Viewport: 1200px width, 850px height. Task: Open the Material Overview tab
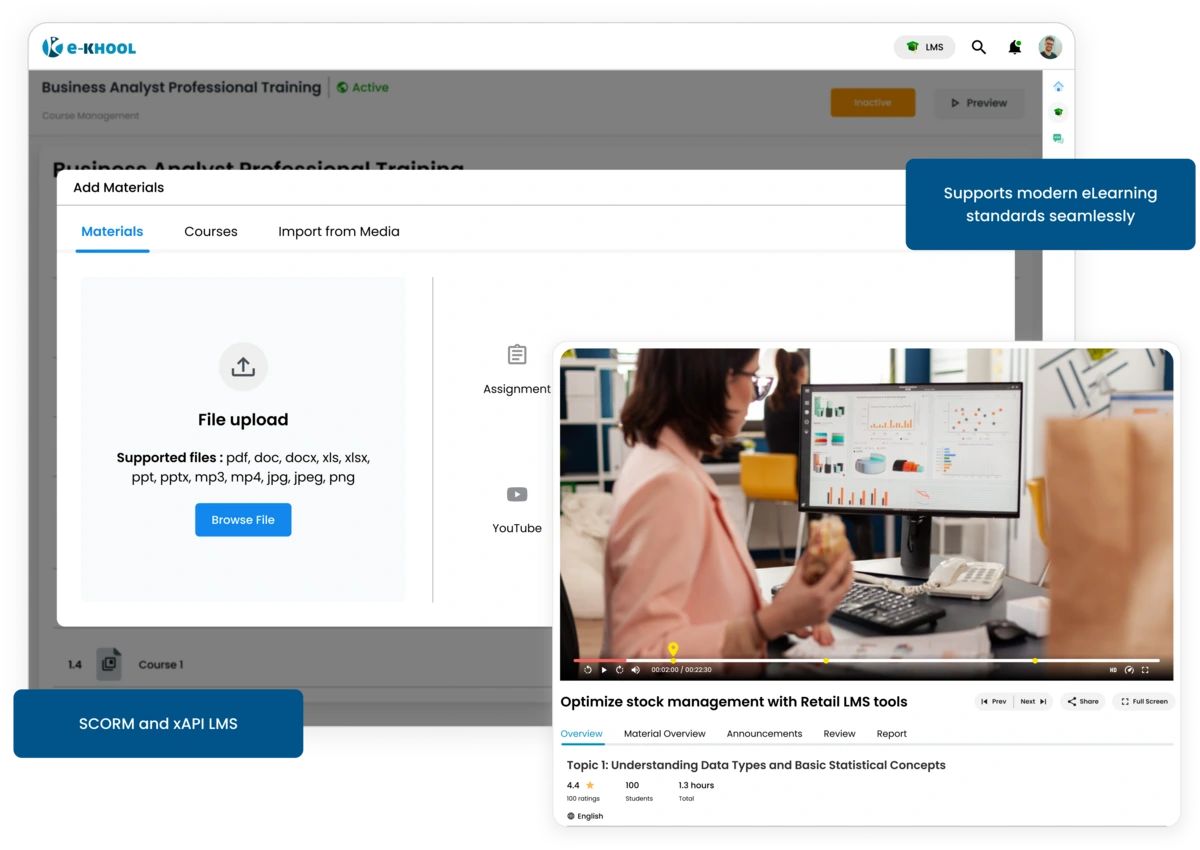click(x=664, y=733)
